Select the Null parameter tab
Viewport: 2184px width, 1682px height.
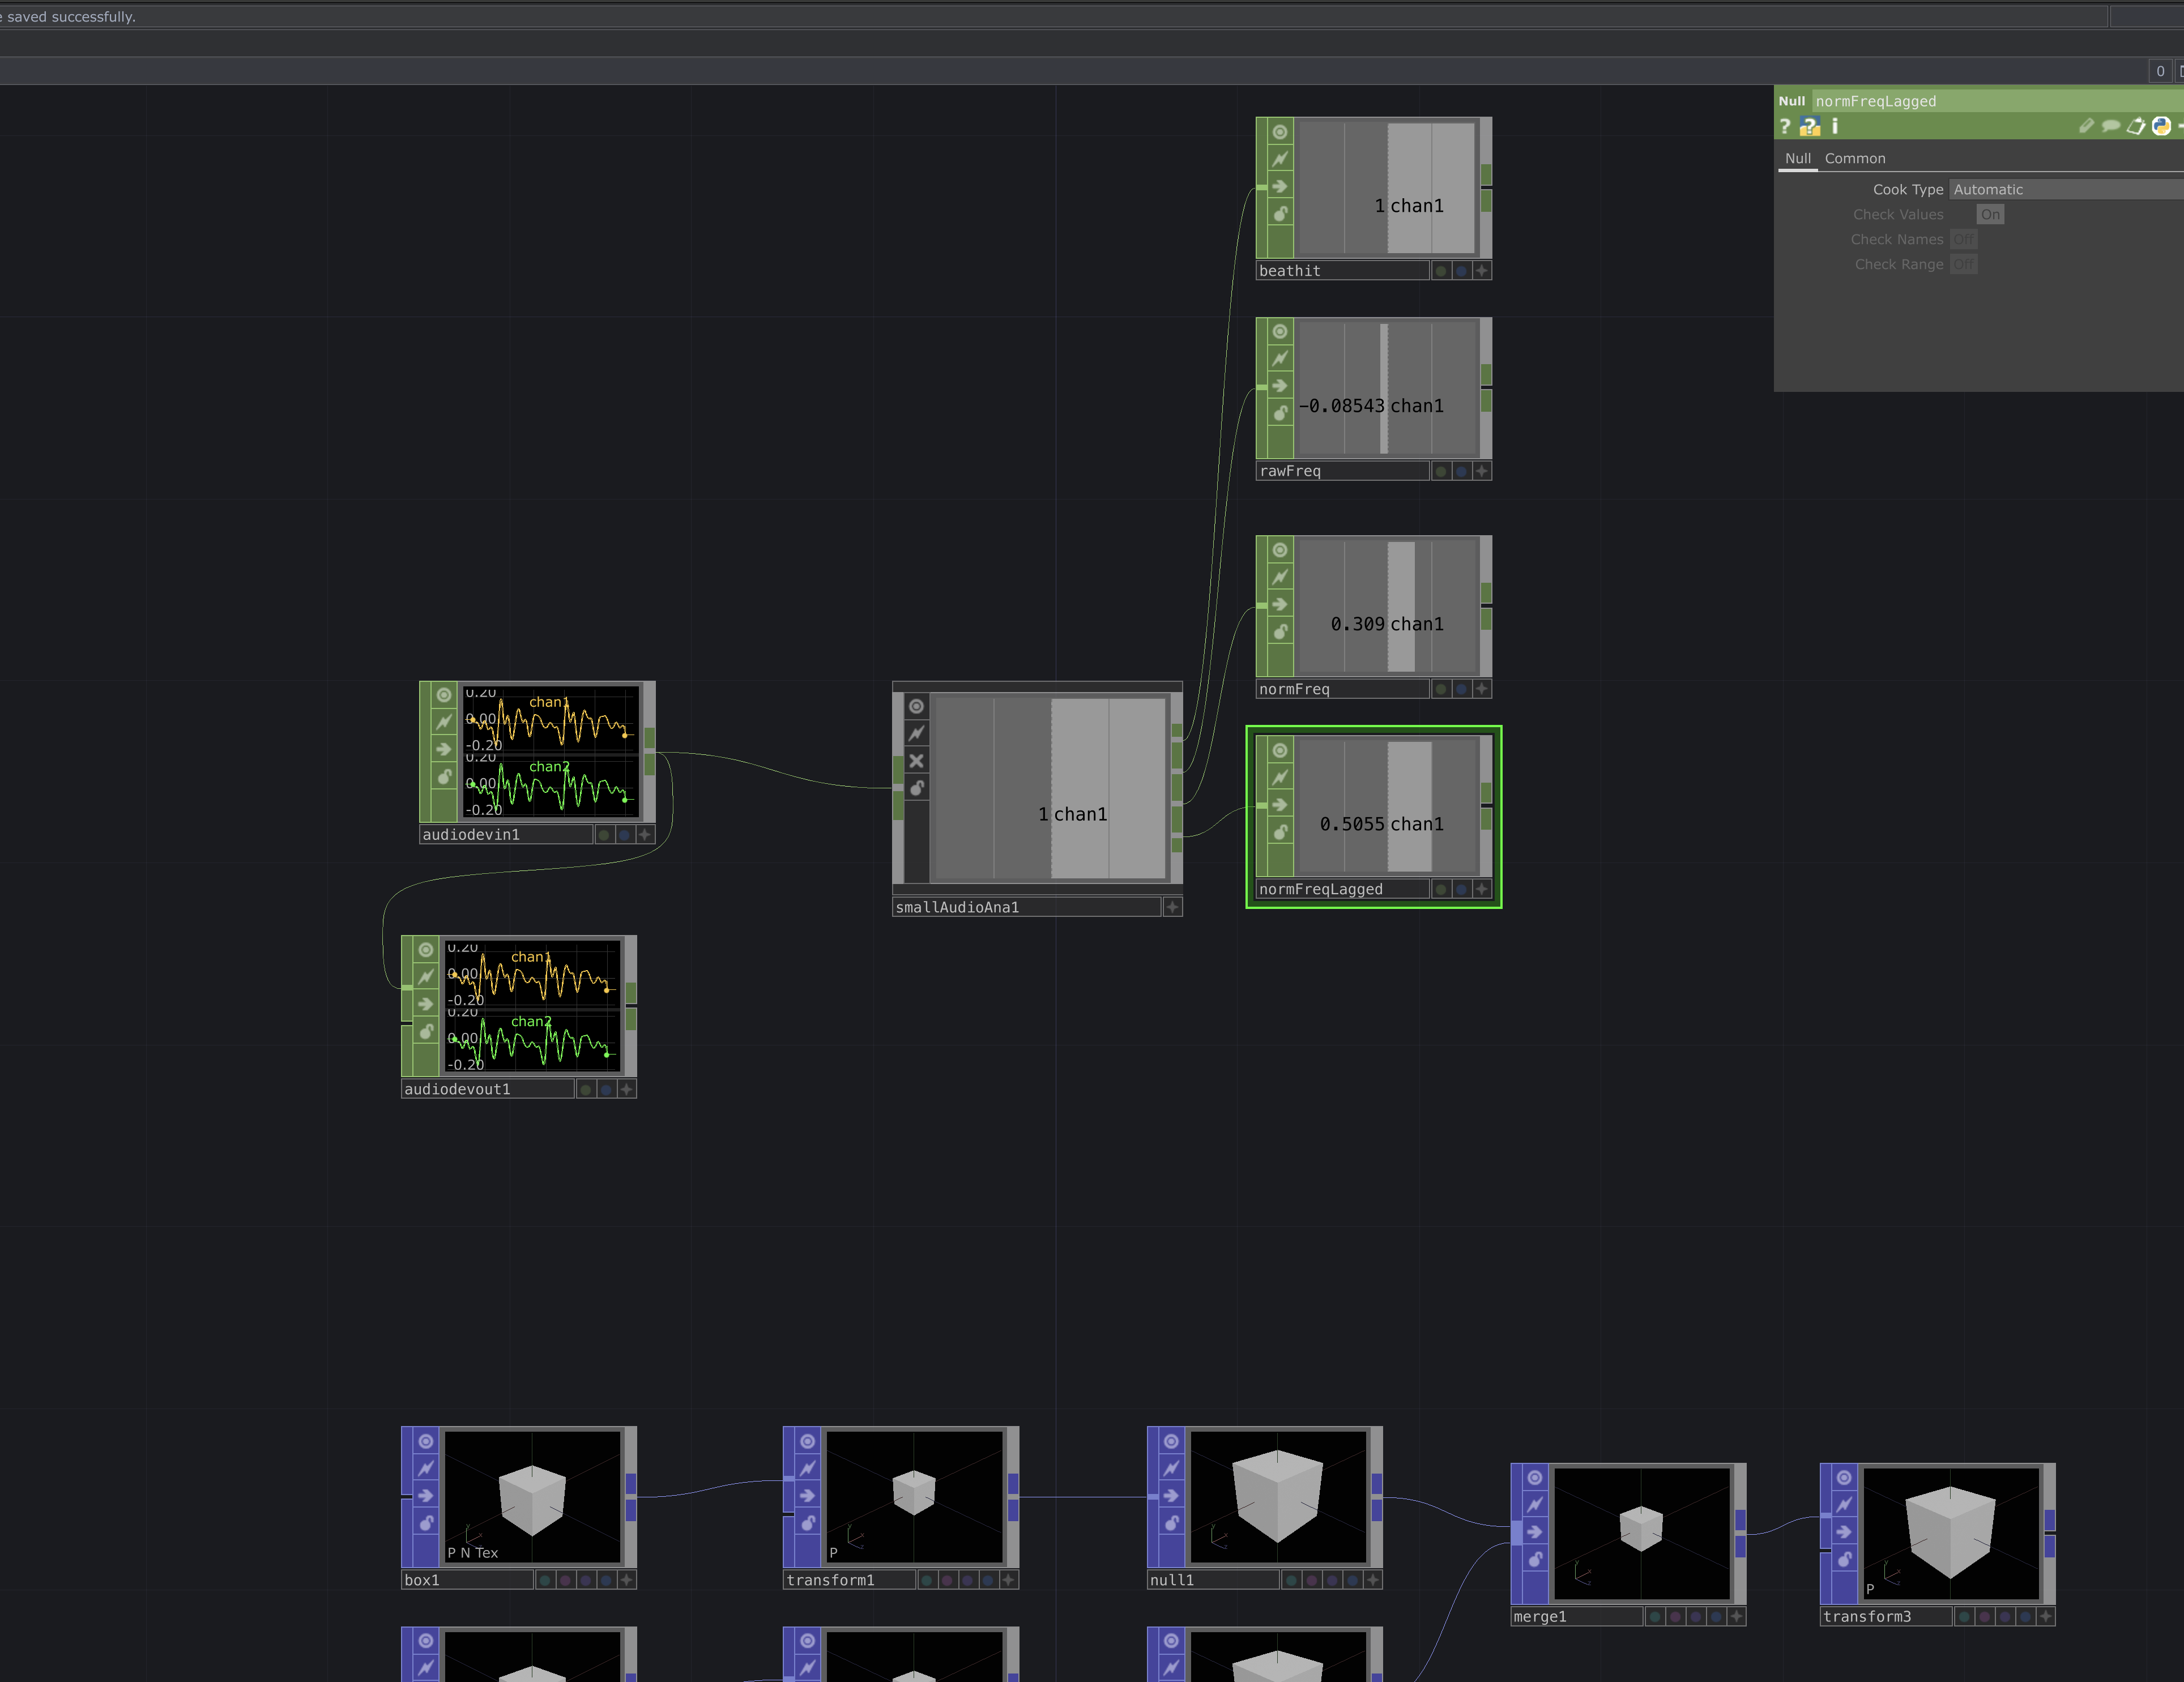click(1798, 158)
